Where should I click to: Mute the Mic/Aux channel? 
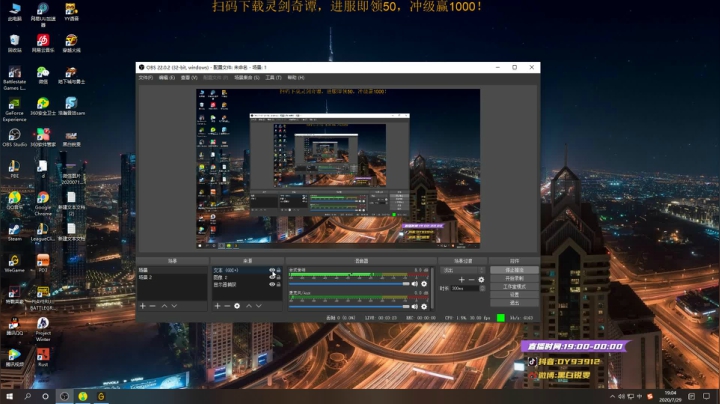[415, 306]
